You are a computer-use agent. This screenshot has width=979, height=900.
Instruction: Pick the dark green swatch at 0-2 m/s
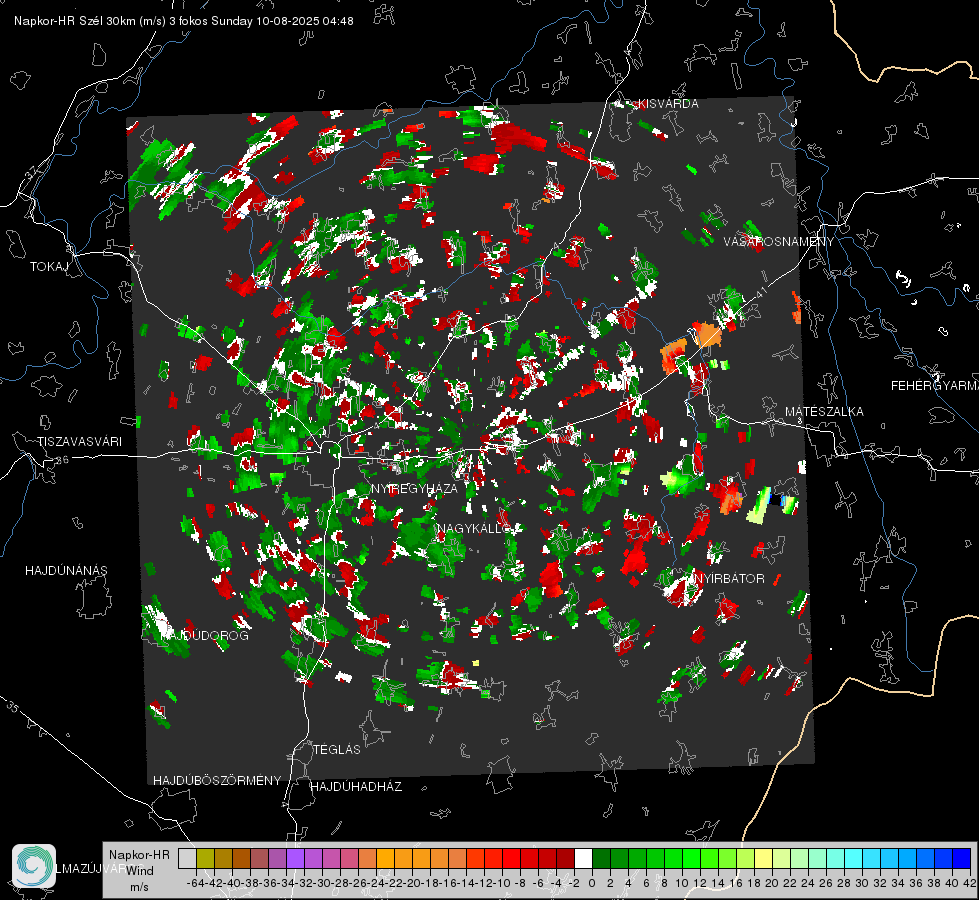coord(601,858)
